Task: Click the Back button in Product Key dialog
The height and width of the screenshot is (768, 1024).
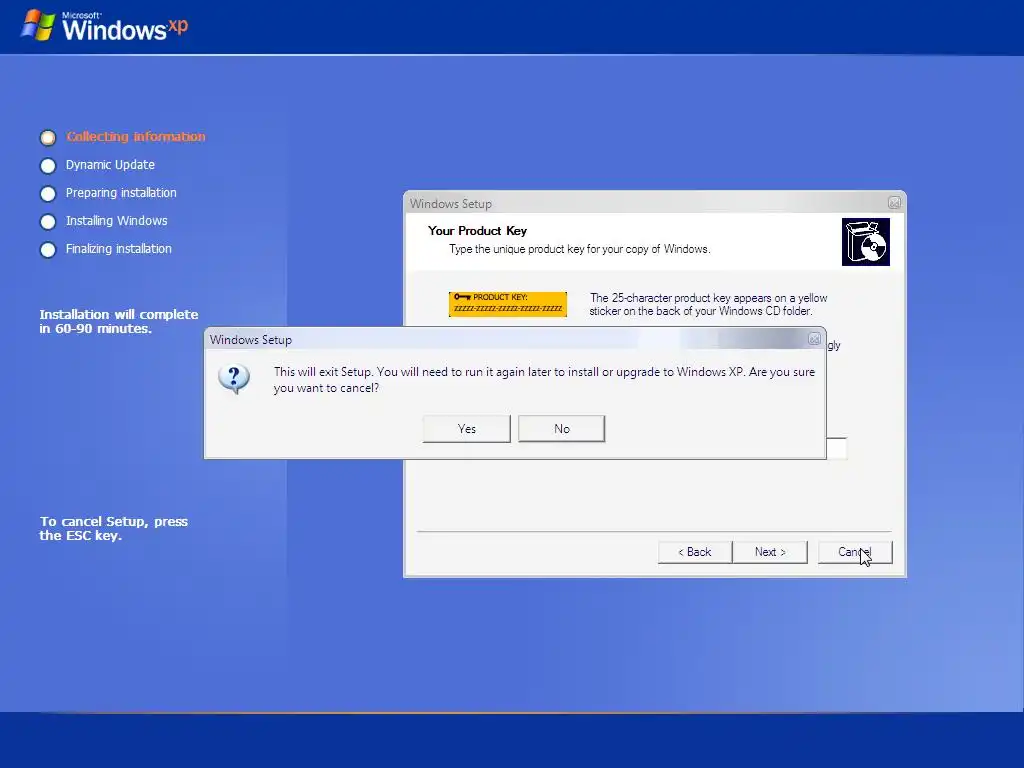Action: [695, 552]
